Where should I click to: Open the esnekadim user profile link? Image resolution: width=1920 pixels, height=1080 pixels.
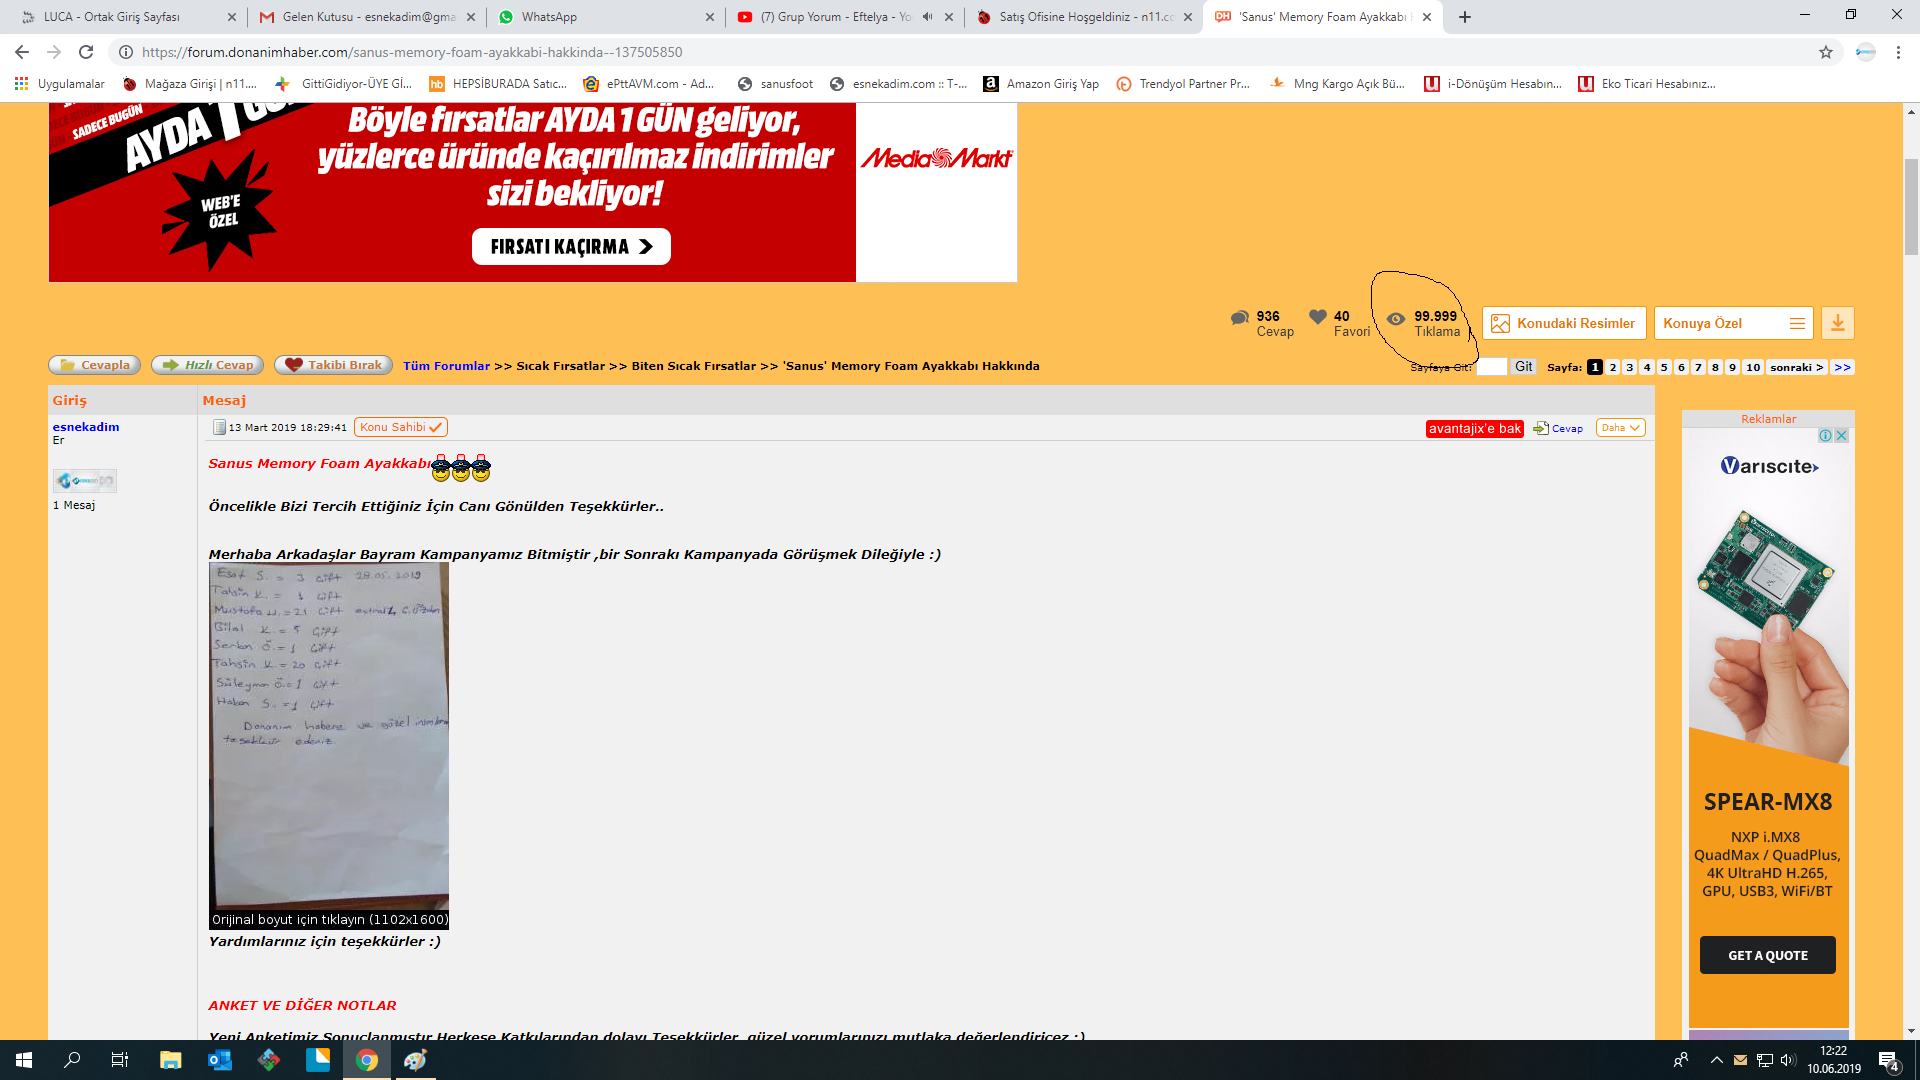click(x=86, y=427)
